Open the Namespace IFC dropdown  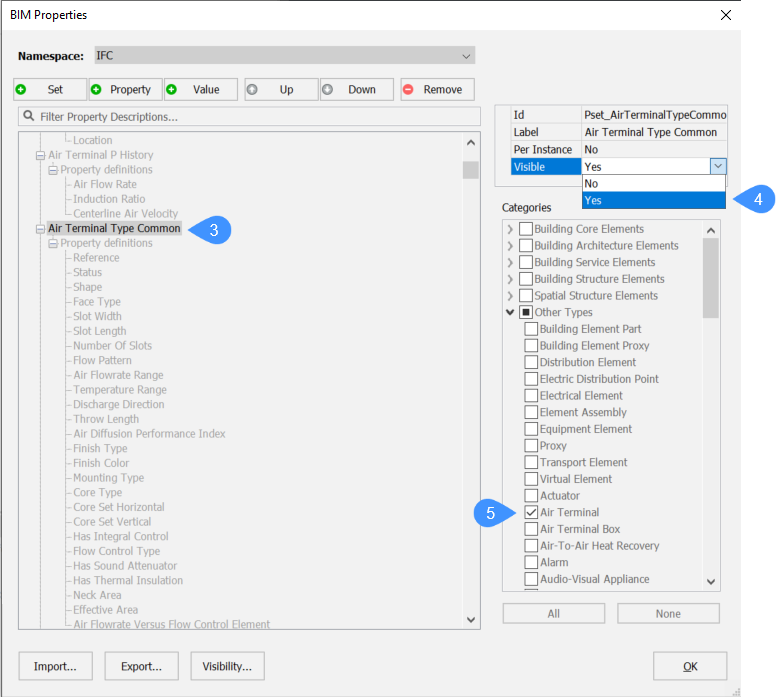click(x=284, y=56)
